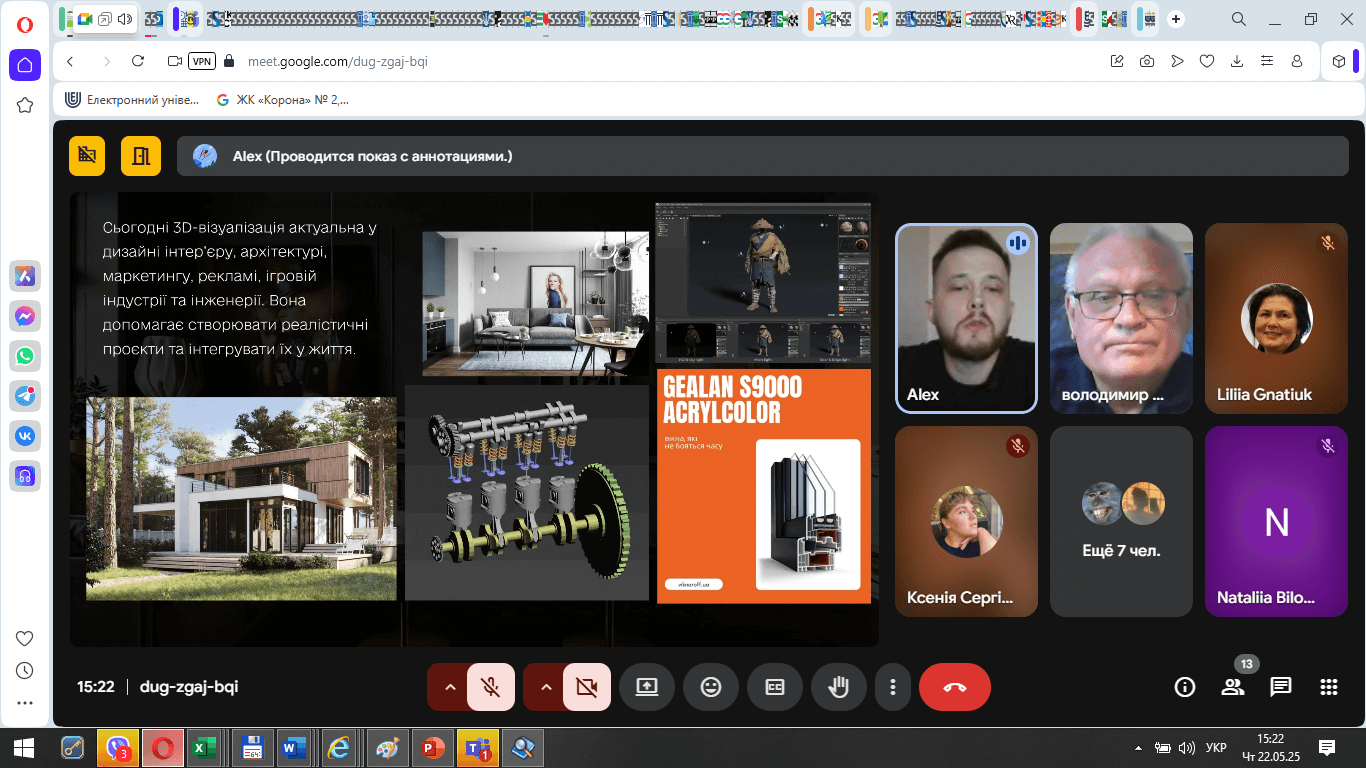This screenshot has width=1366, height=768.
Task: Open 'Електронний уніве...' bookmark
Action: click(x=132, y=99)
